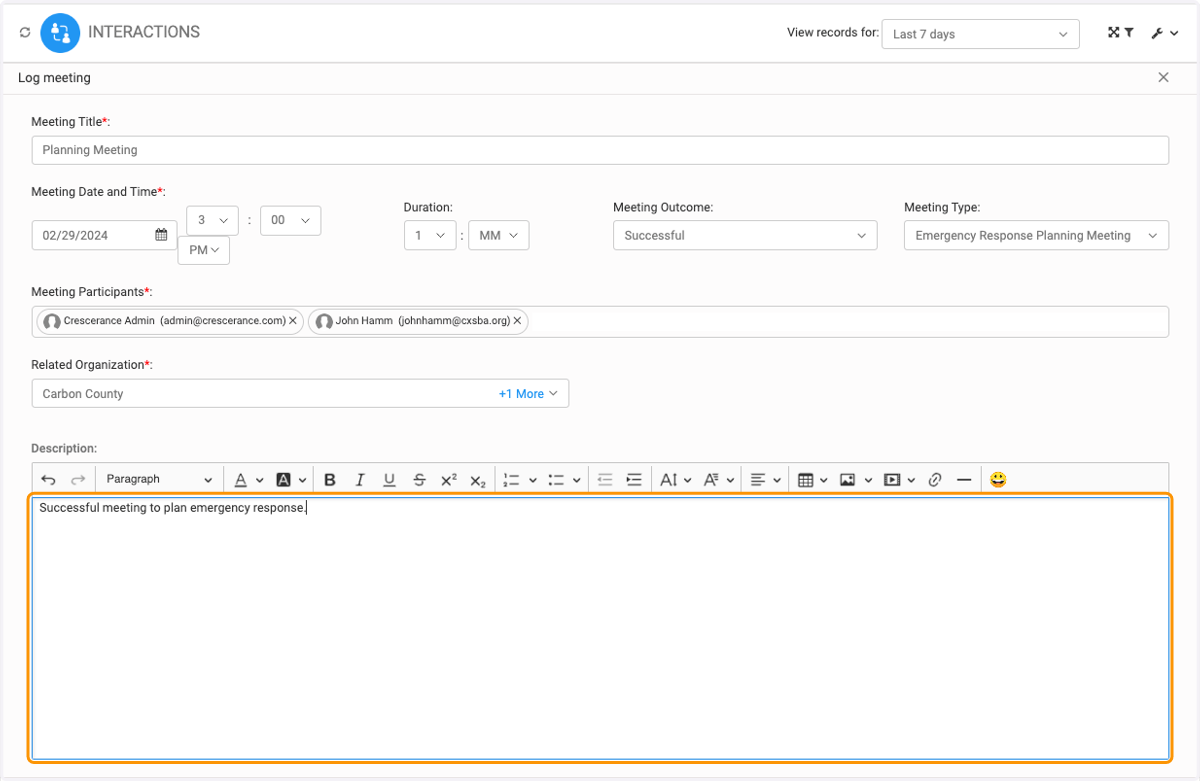Click inside the Description text area
Image resolution: width=1200 pixels, height=781 pixels.
[600, 628]
